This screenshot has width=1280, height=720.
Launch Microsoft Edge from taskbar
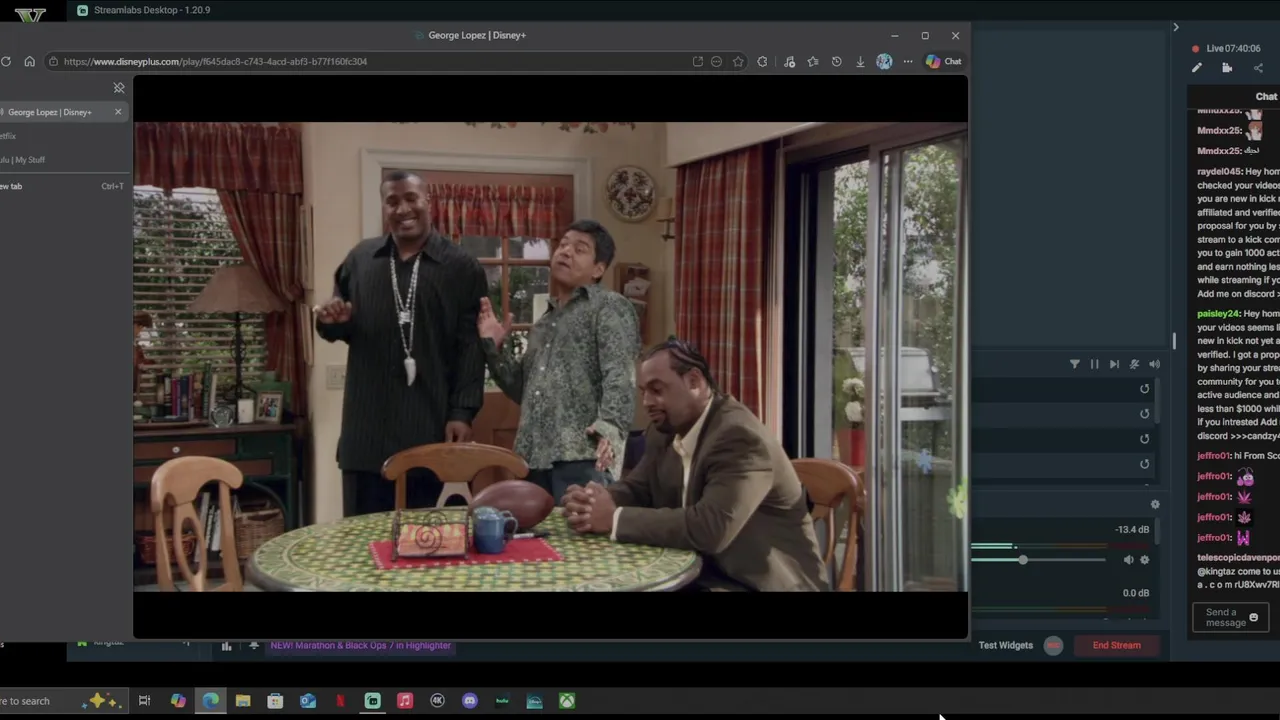[210, 701]
